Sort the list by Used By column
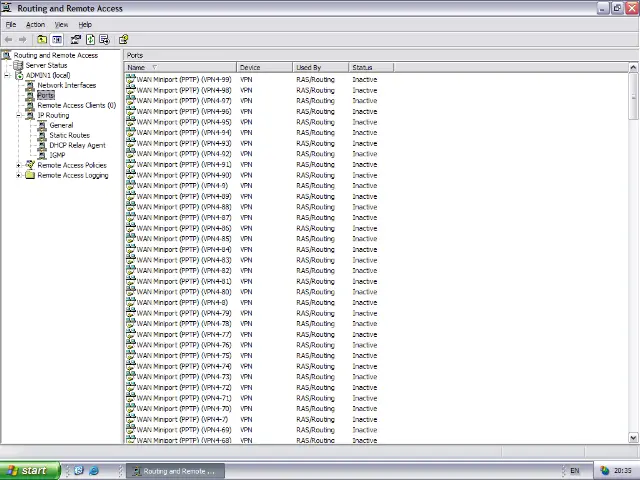Screen dimensions: 640x480 (321, 67)
